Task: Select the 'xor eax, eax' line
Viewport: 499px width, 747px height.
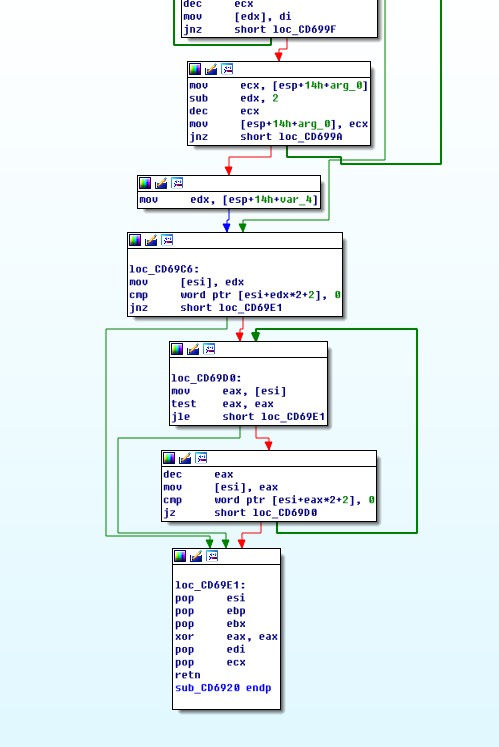Action: [x=226, y=637]
